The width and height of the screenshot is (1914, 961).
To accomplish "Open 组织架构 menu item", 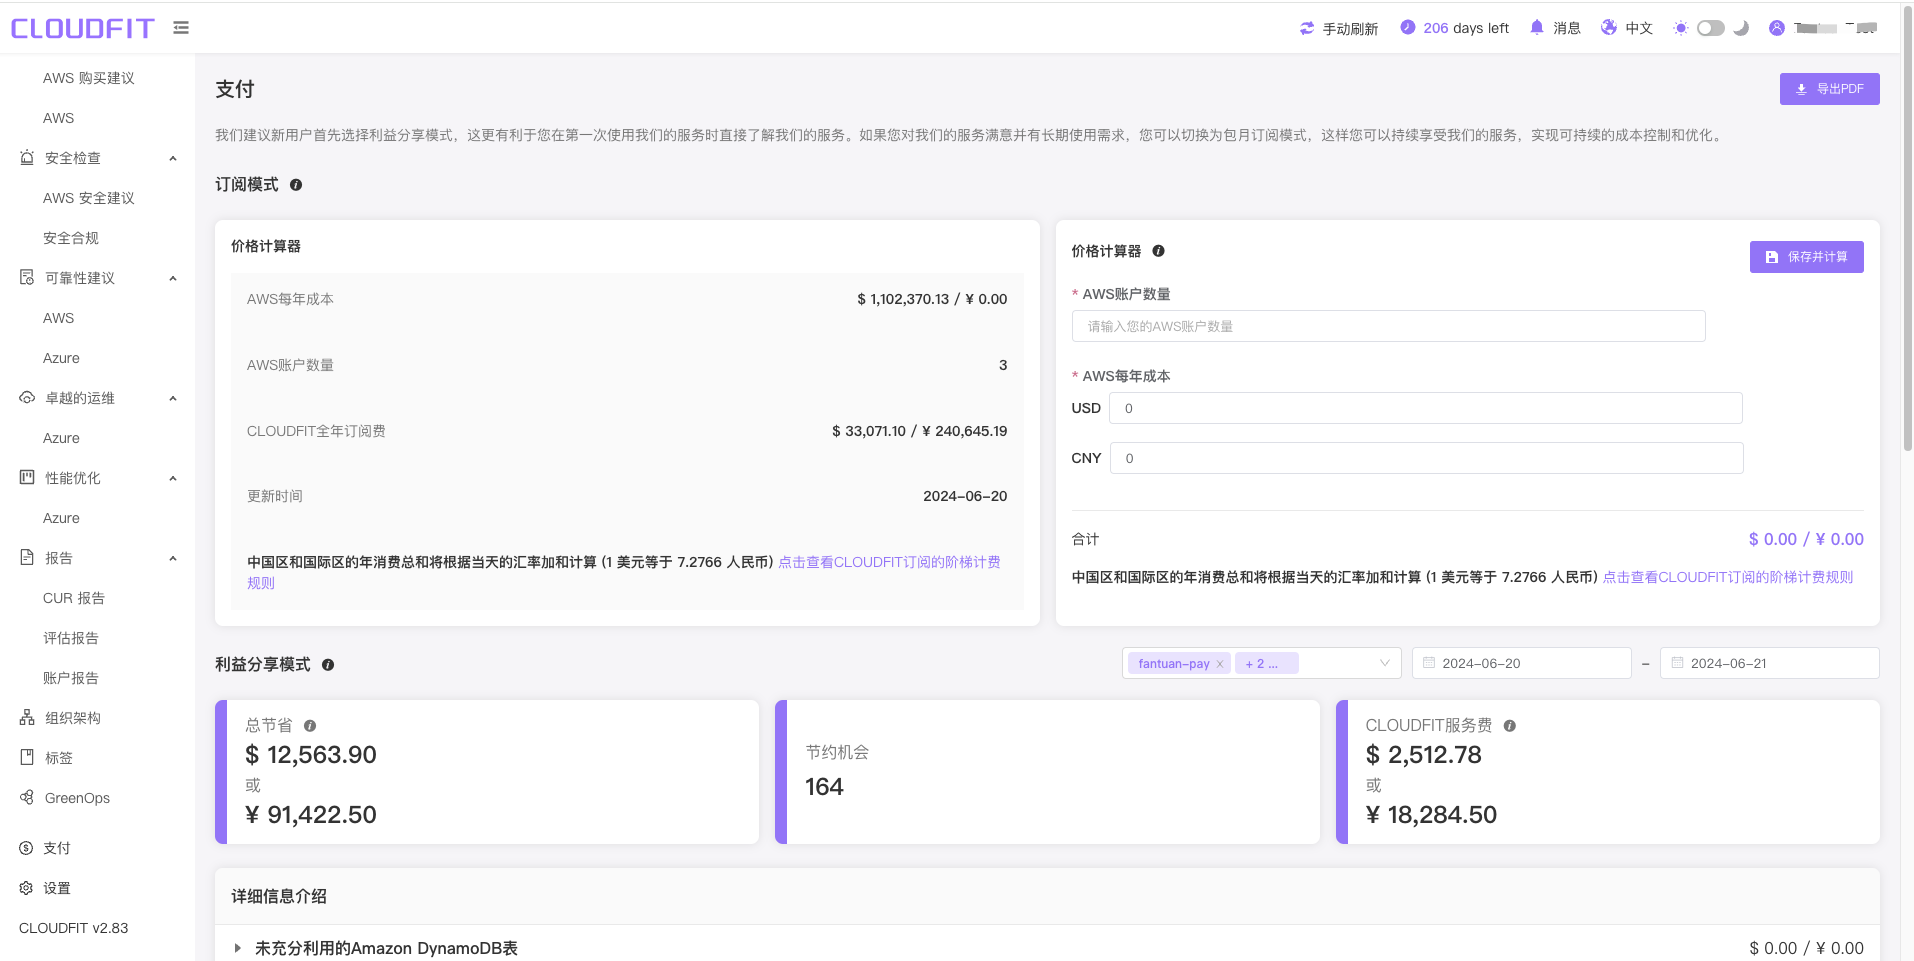I will coord(73,718).
